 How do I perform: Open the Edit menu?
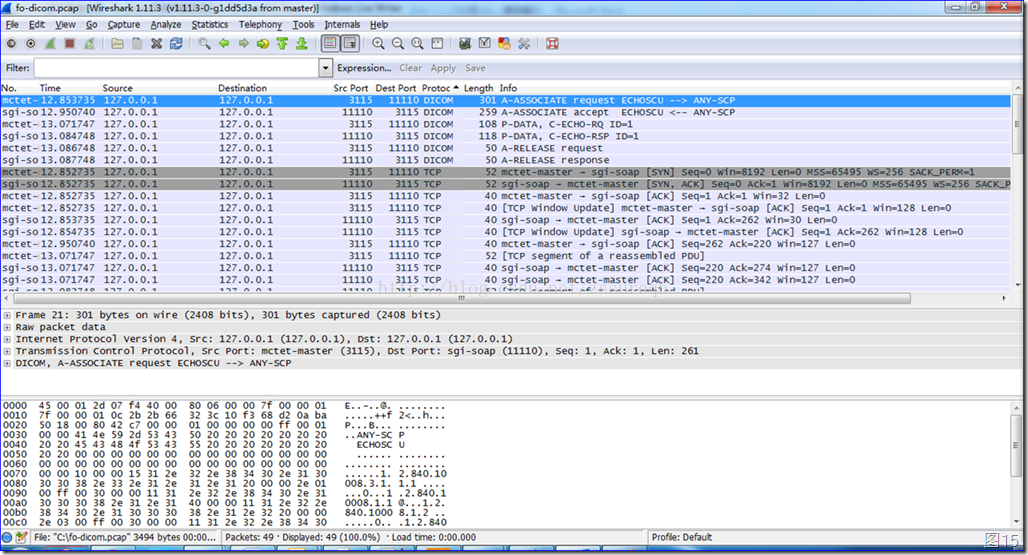[x=37, y=24]
